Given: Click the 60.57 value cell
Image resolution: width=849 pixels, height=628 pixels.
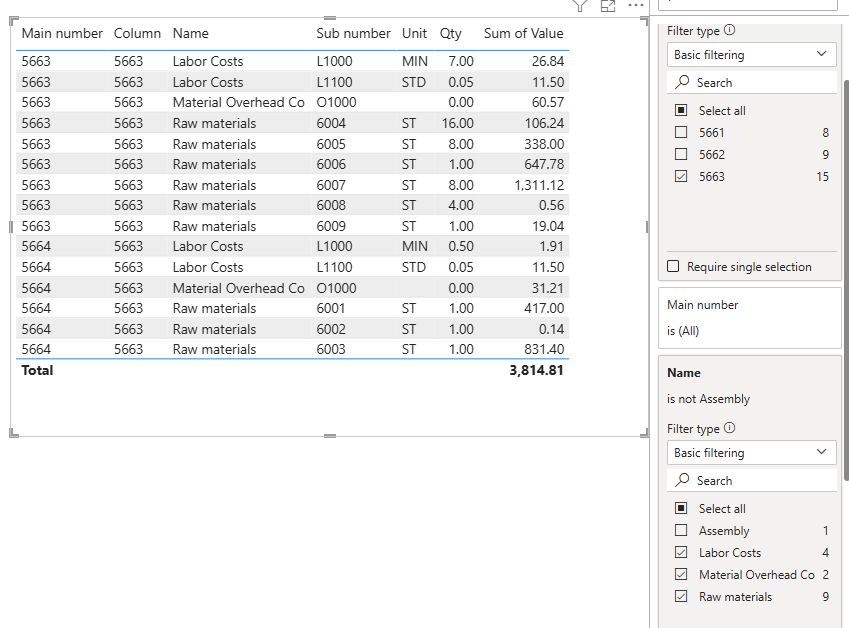Looking at the screenshot, I should [x=547, y=102].
